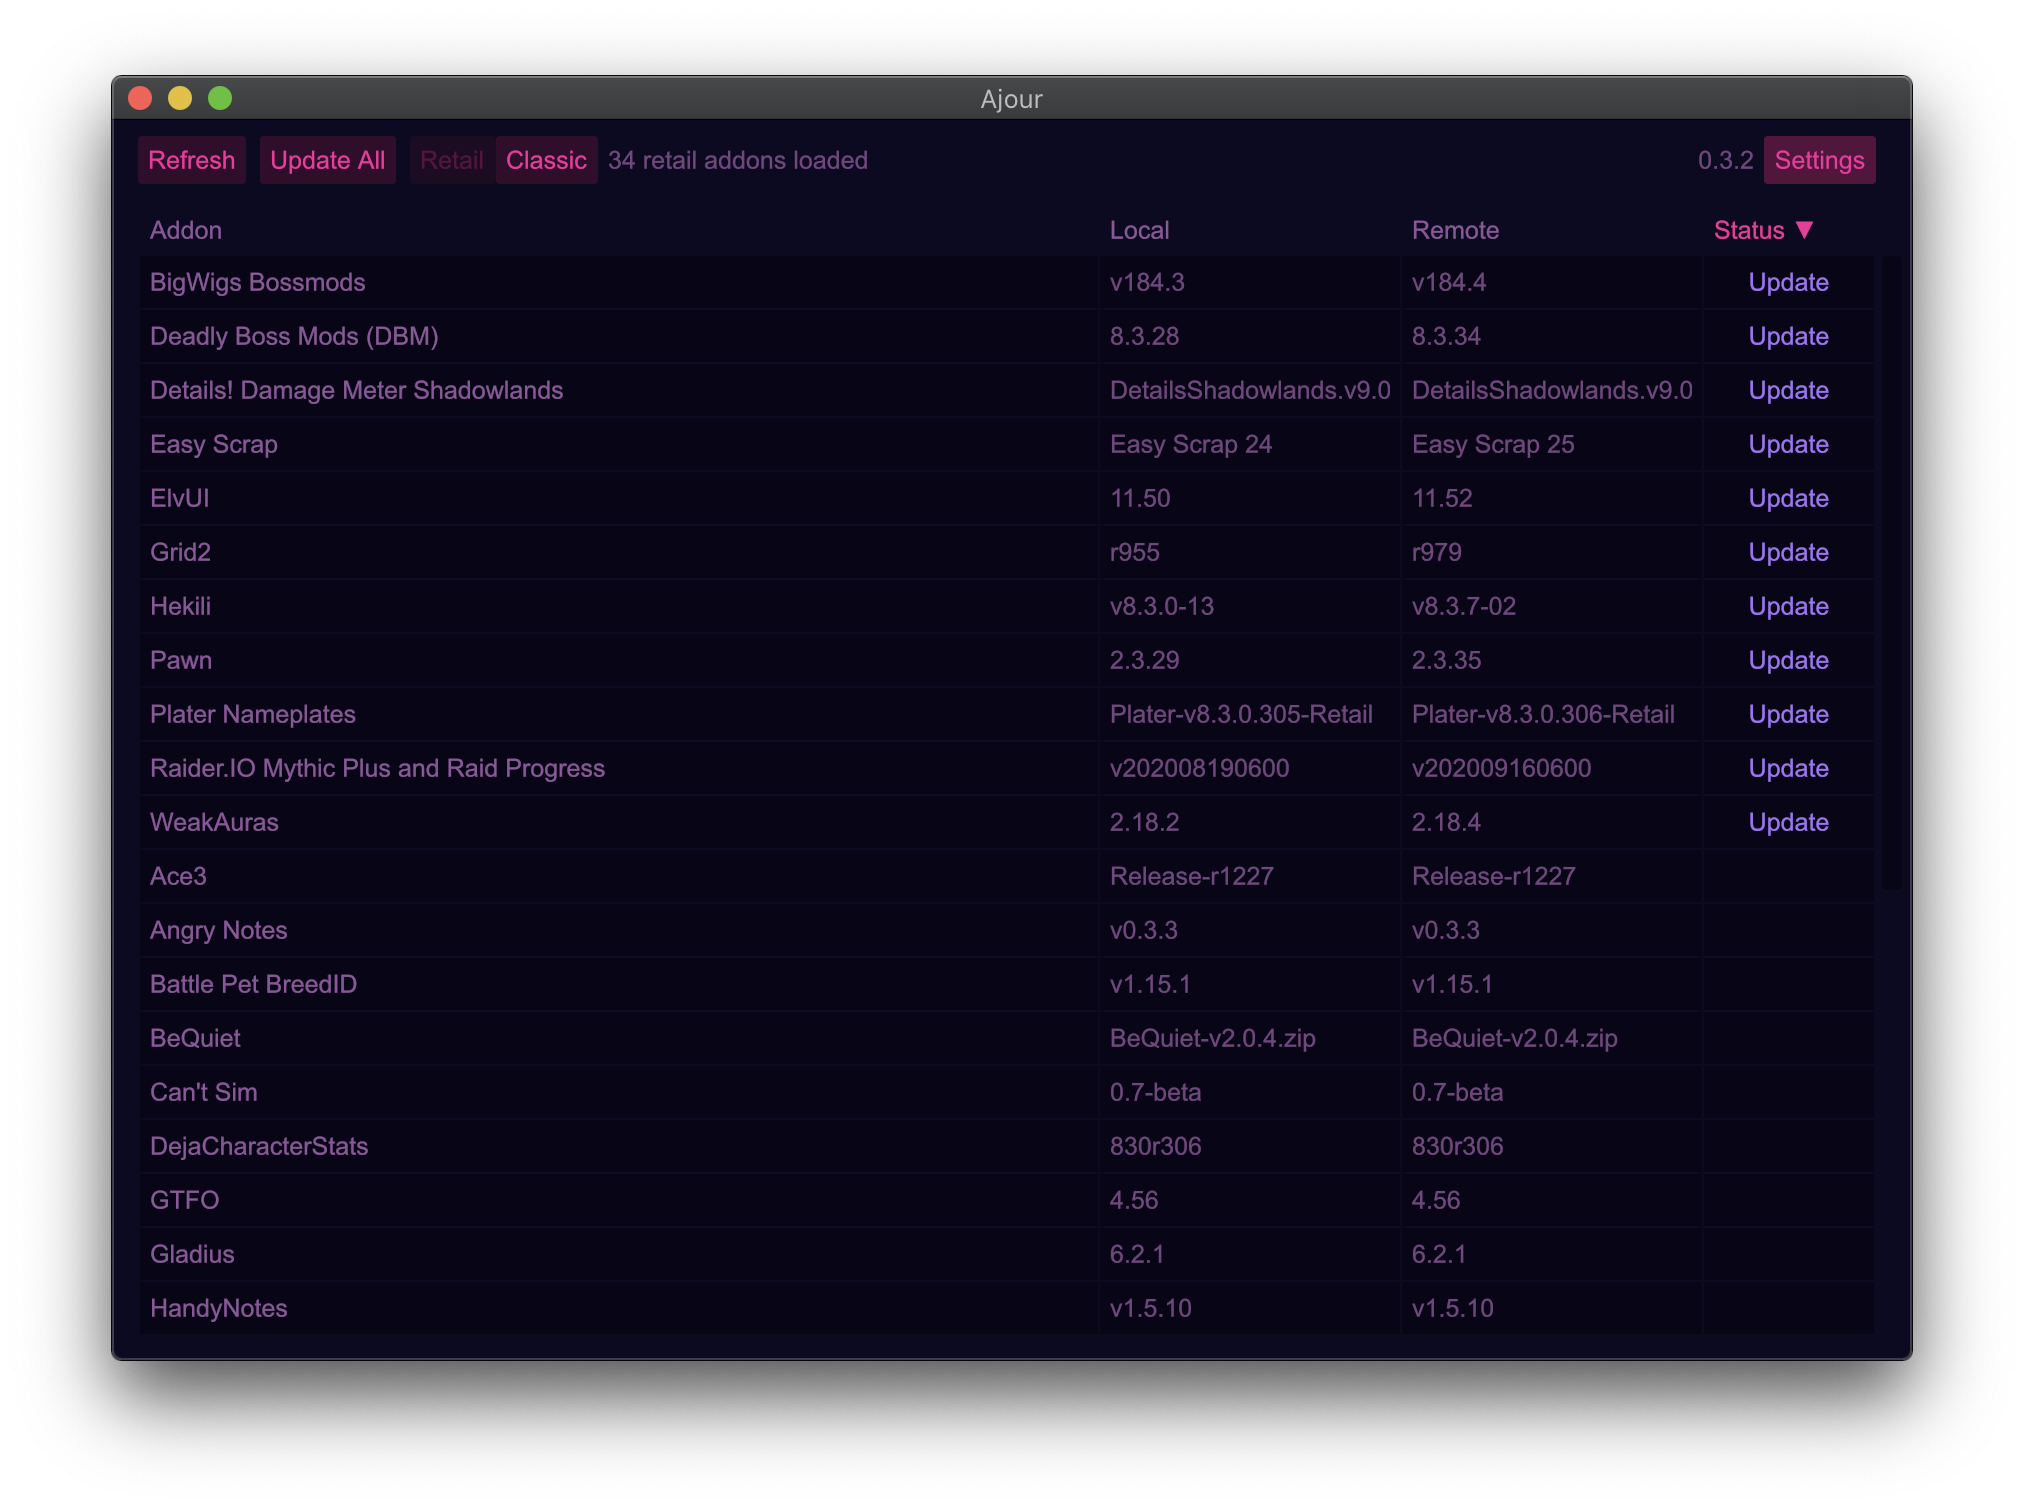Sort by the Remote column header
This screenshot has width=2024, height=1508.
click(x=1455, y=230)
